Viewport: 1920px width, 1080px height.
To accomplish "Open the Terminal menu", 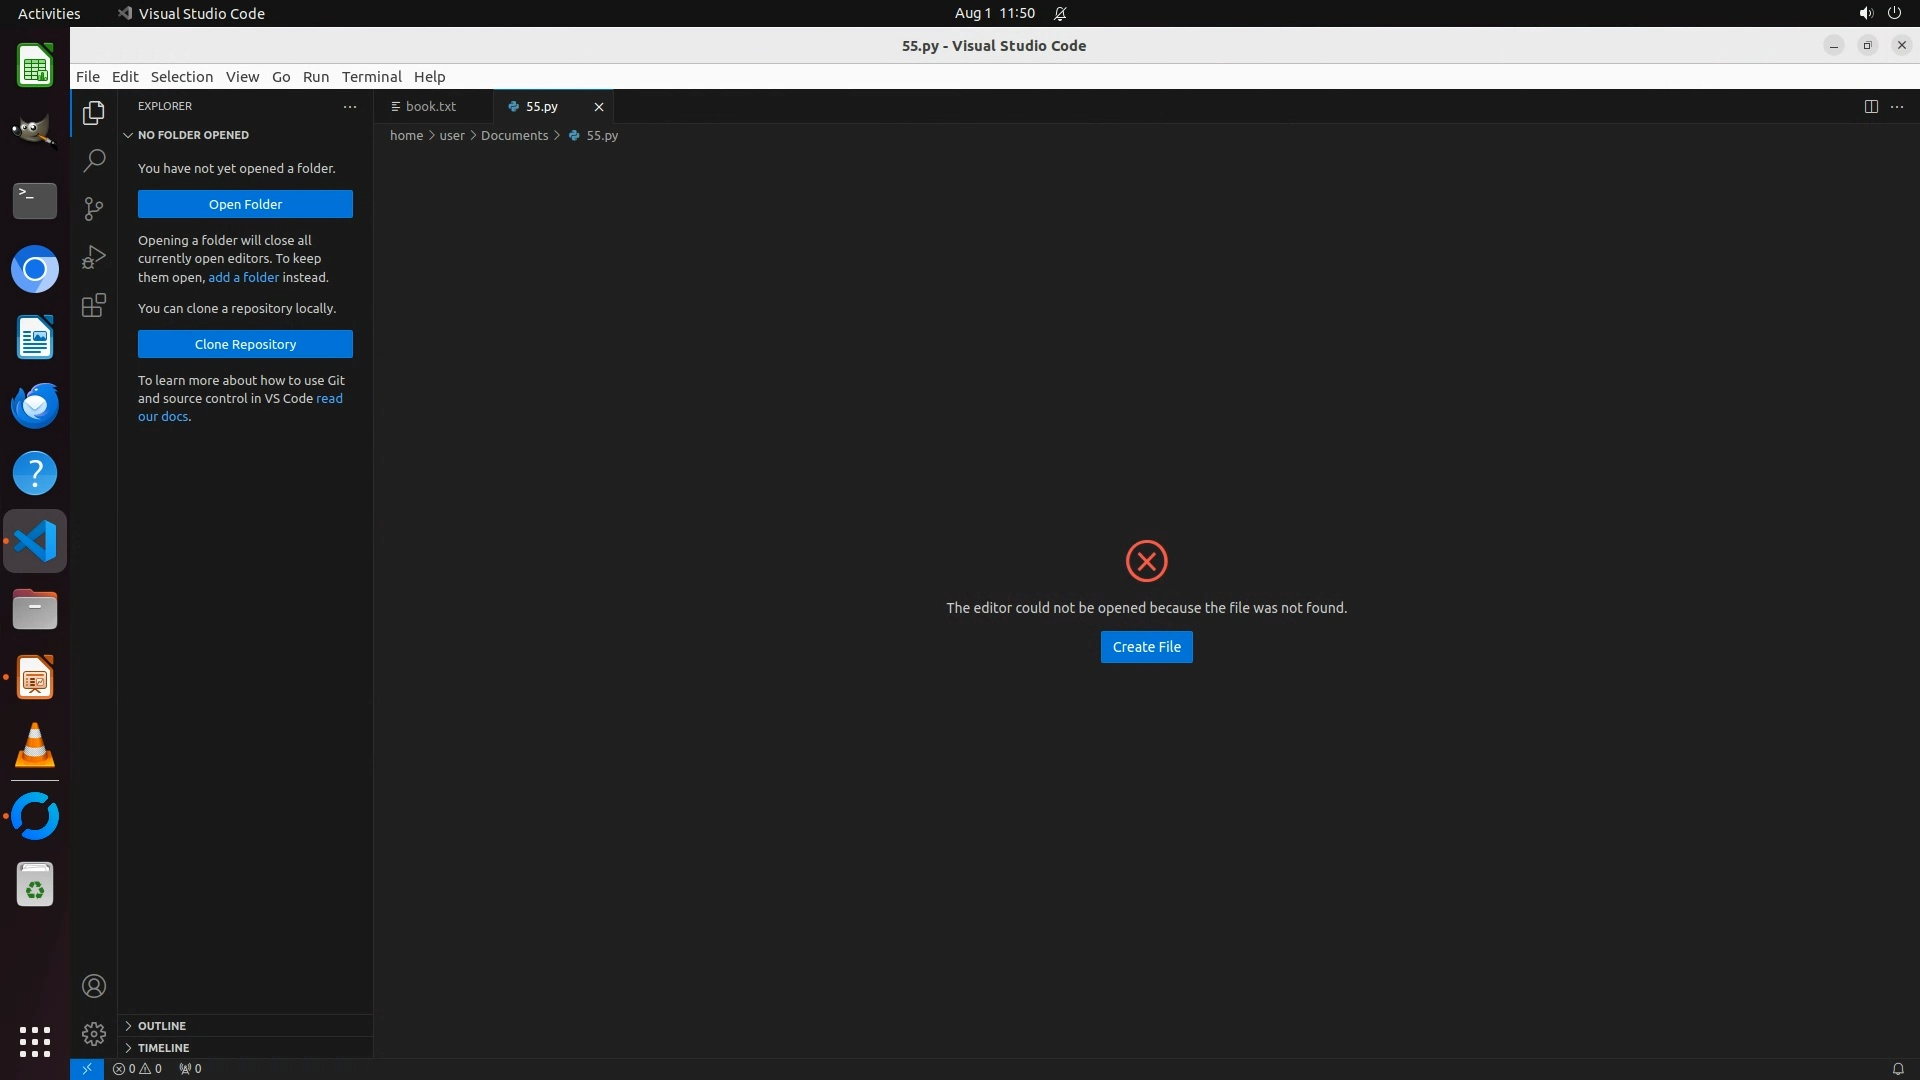I will [371, 77].
